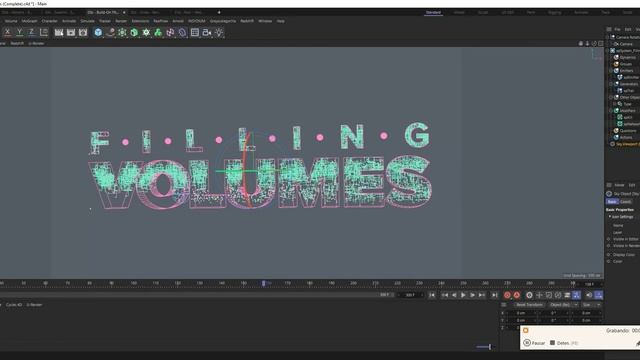
Task: Toggle the Y axis lock
Action: coord(19,32)
